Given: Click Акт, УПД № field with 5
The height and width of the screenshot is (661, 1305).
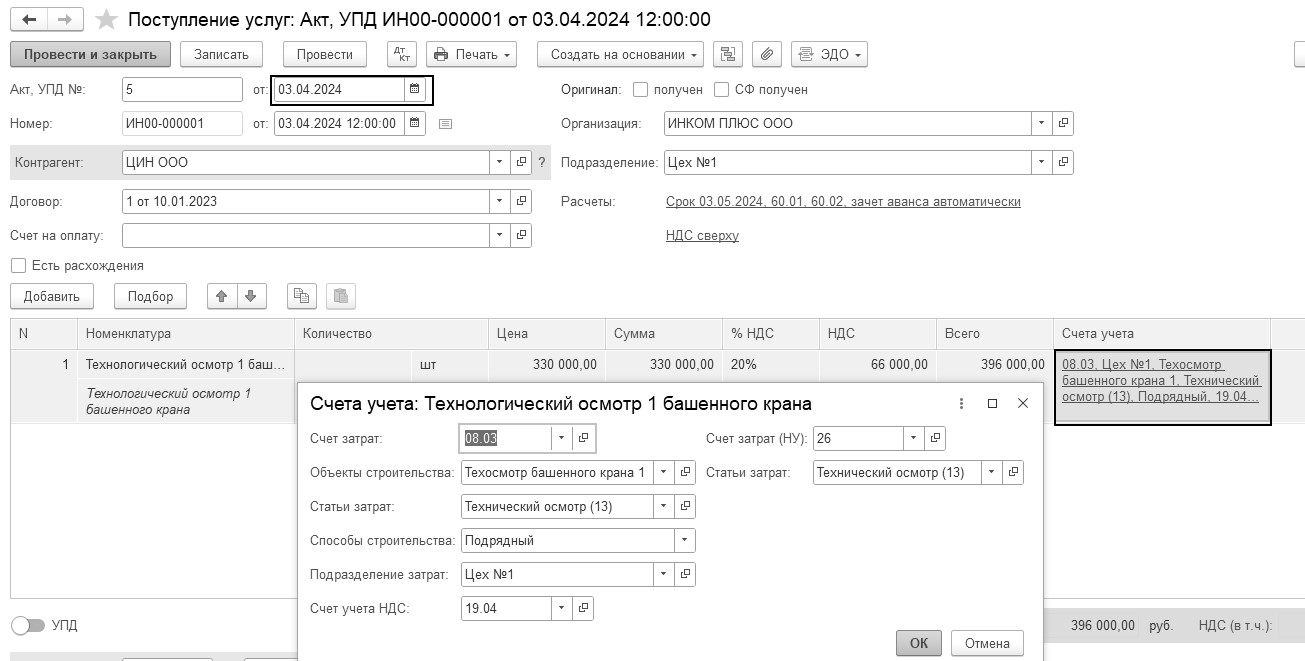Looking at the screenshot, I should click(182, 89).
